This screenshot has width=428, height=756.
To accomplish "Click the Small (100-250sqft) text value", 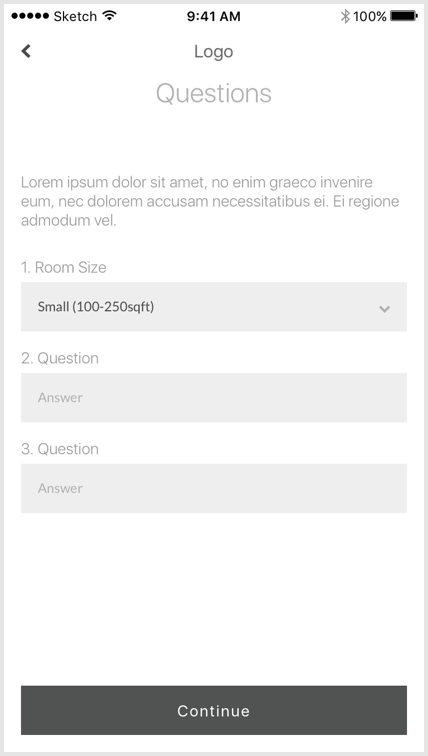I will [x=96, y=307].
